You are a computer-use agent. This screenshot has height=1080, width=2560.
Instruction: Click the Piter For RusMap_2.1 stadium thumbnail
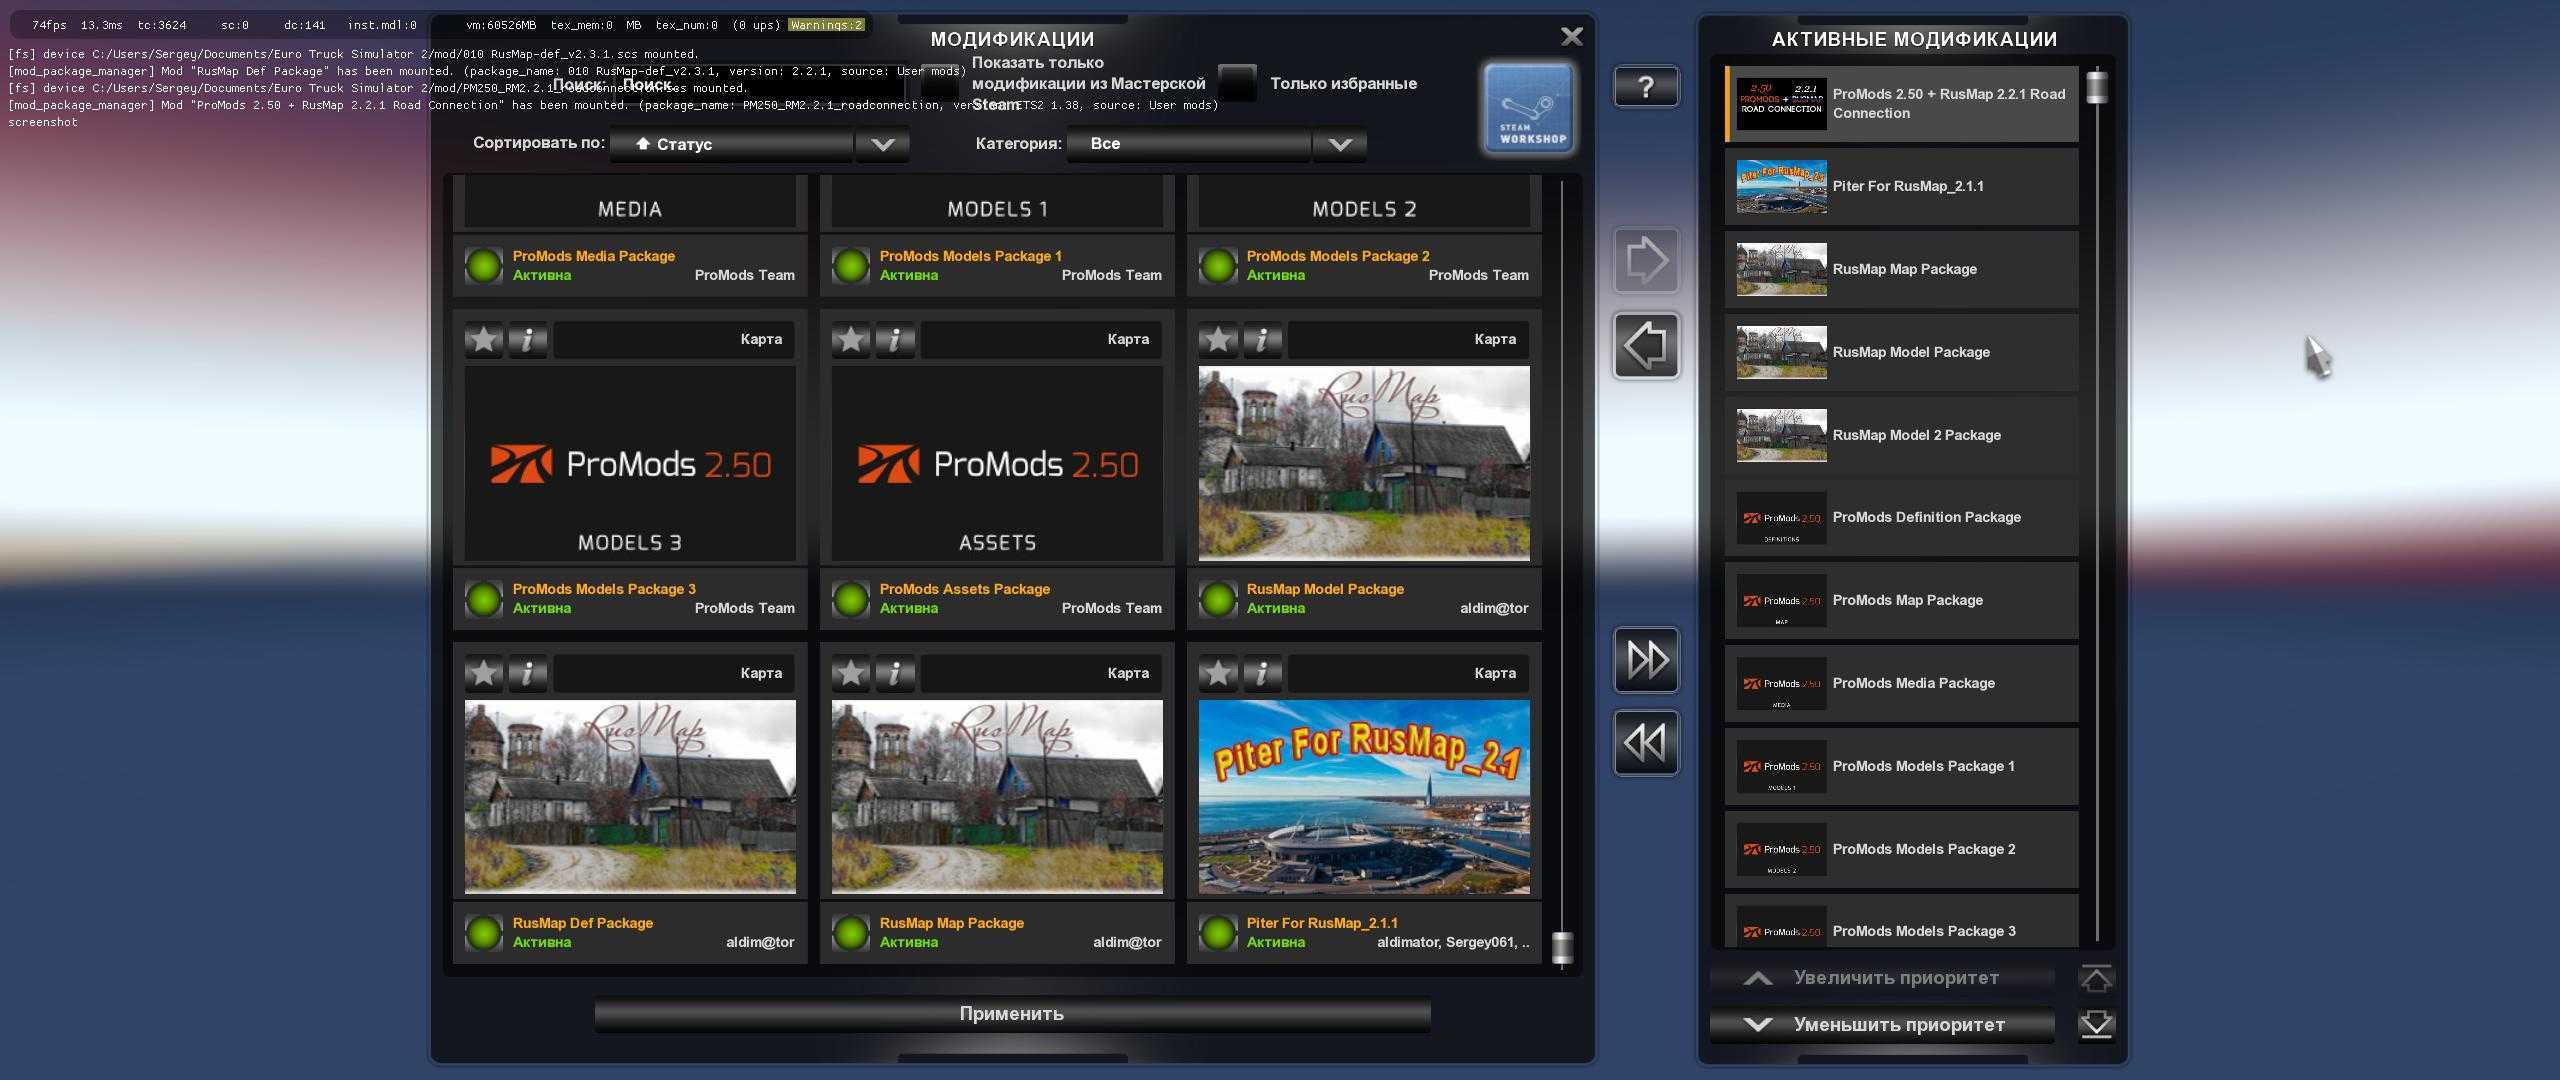[1364, 797]
